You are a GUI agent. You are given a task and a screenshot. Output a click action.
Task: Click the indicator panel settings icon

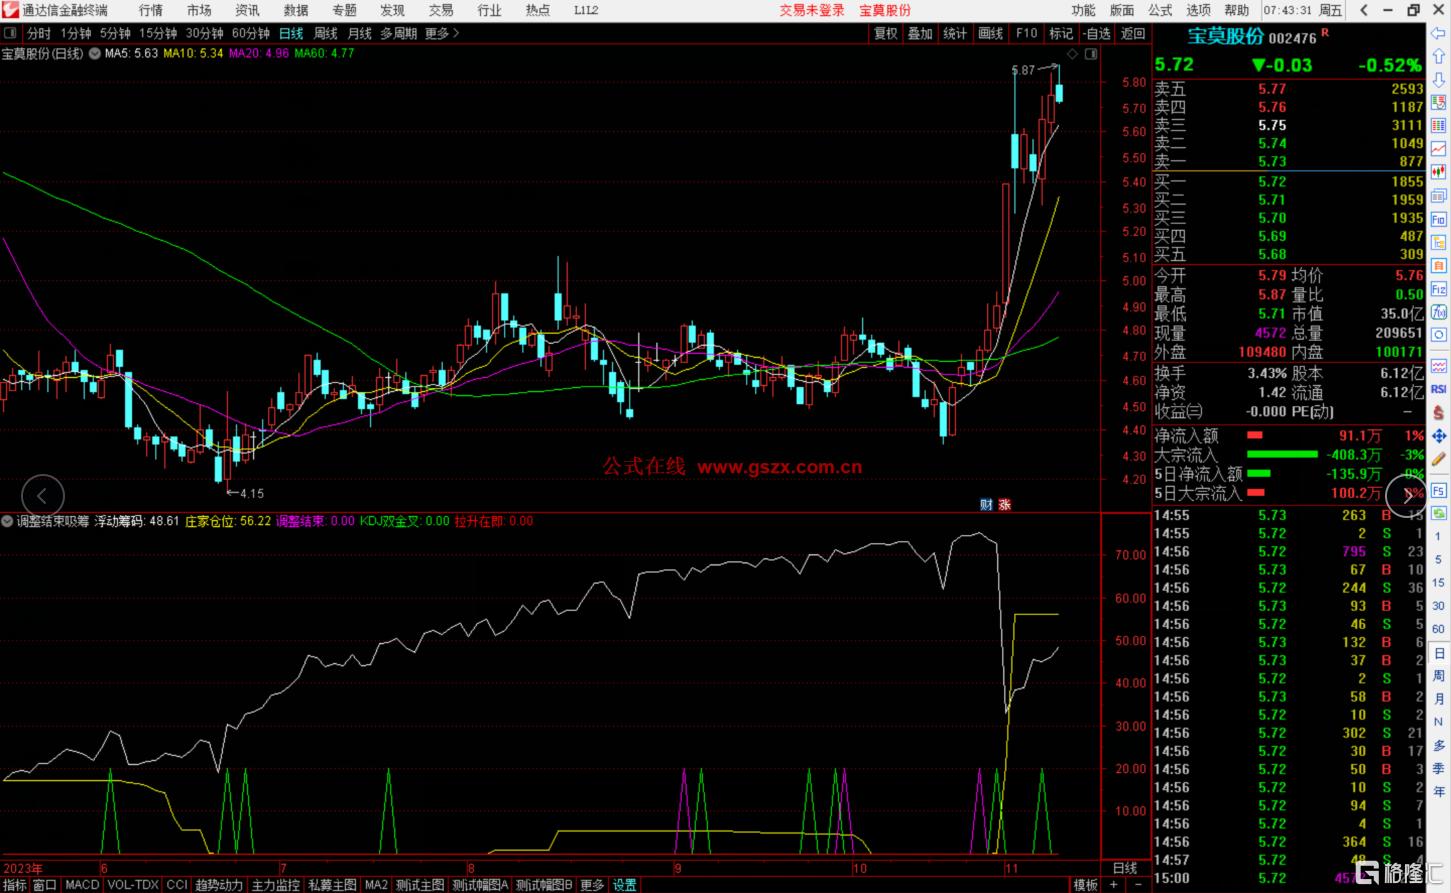coord(7,521)
